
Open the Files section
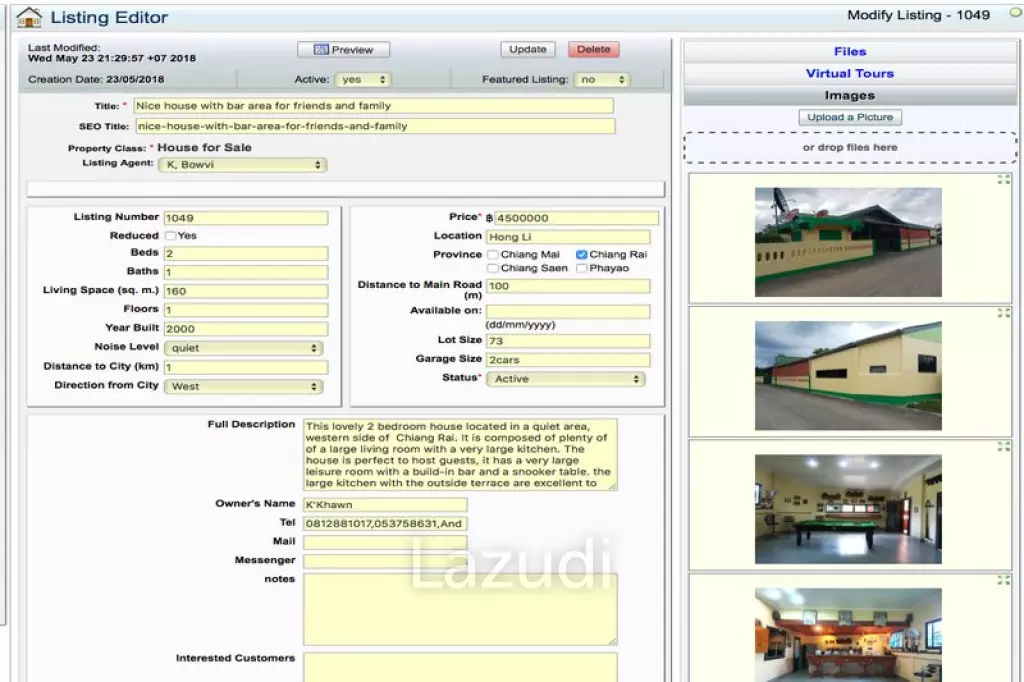pos(850,52)
